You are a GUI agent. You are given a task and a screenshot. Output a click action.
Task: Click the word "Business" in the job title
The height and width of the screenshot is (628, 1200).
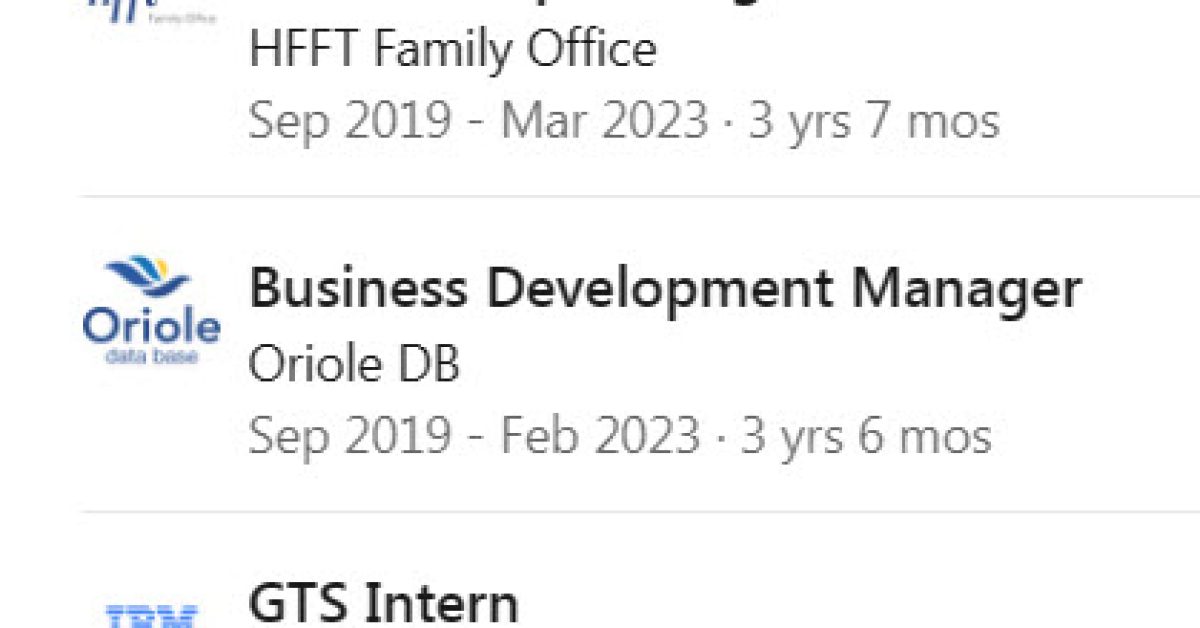(x=357, y=288)
